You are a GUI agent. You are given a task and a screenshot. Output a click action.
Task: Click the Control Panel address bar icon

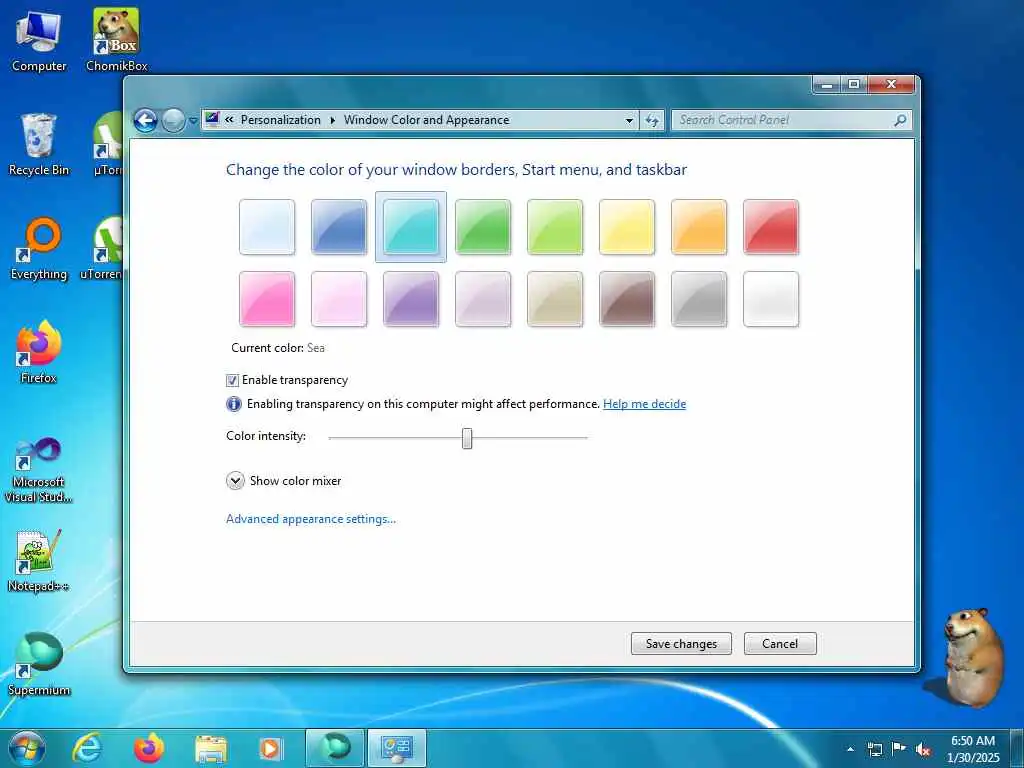(x=212, y=120)
